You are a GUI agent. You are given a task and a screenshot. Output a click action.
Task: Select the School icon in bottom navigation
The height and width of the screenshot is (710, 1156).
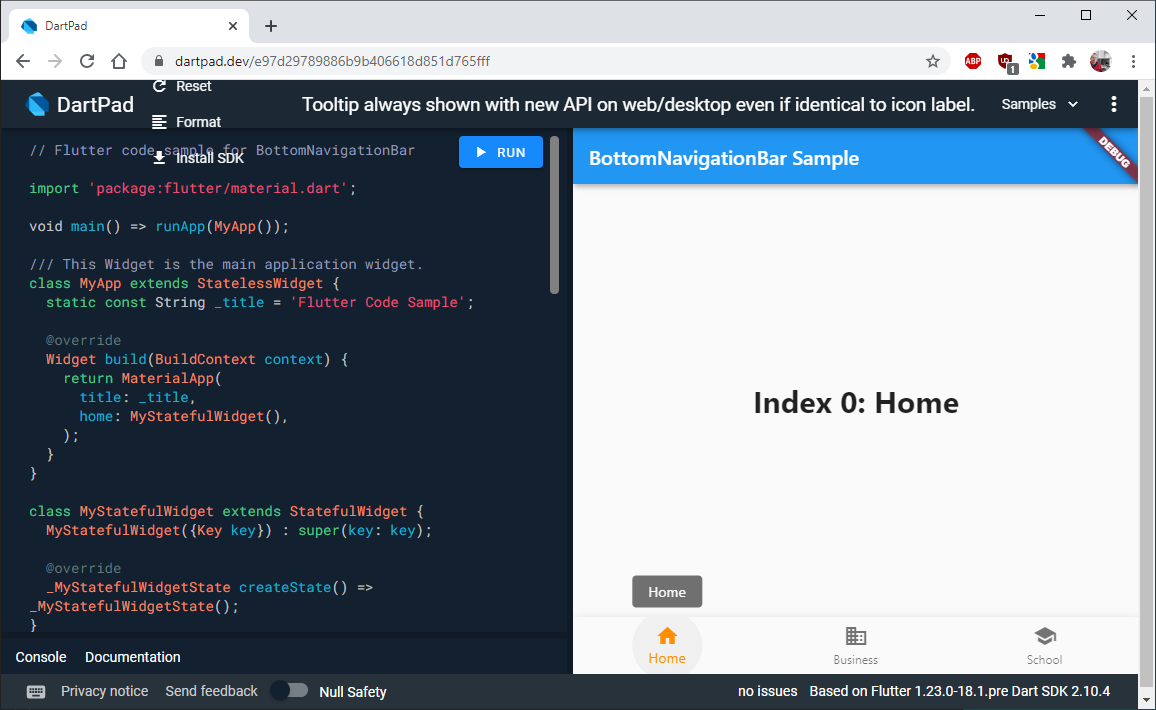pyautogui.click(x=1044, y=634)
